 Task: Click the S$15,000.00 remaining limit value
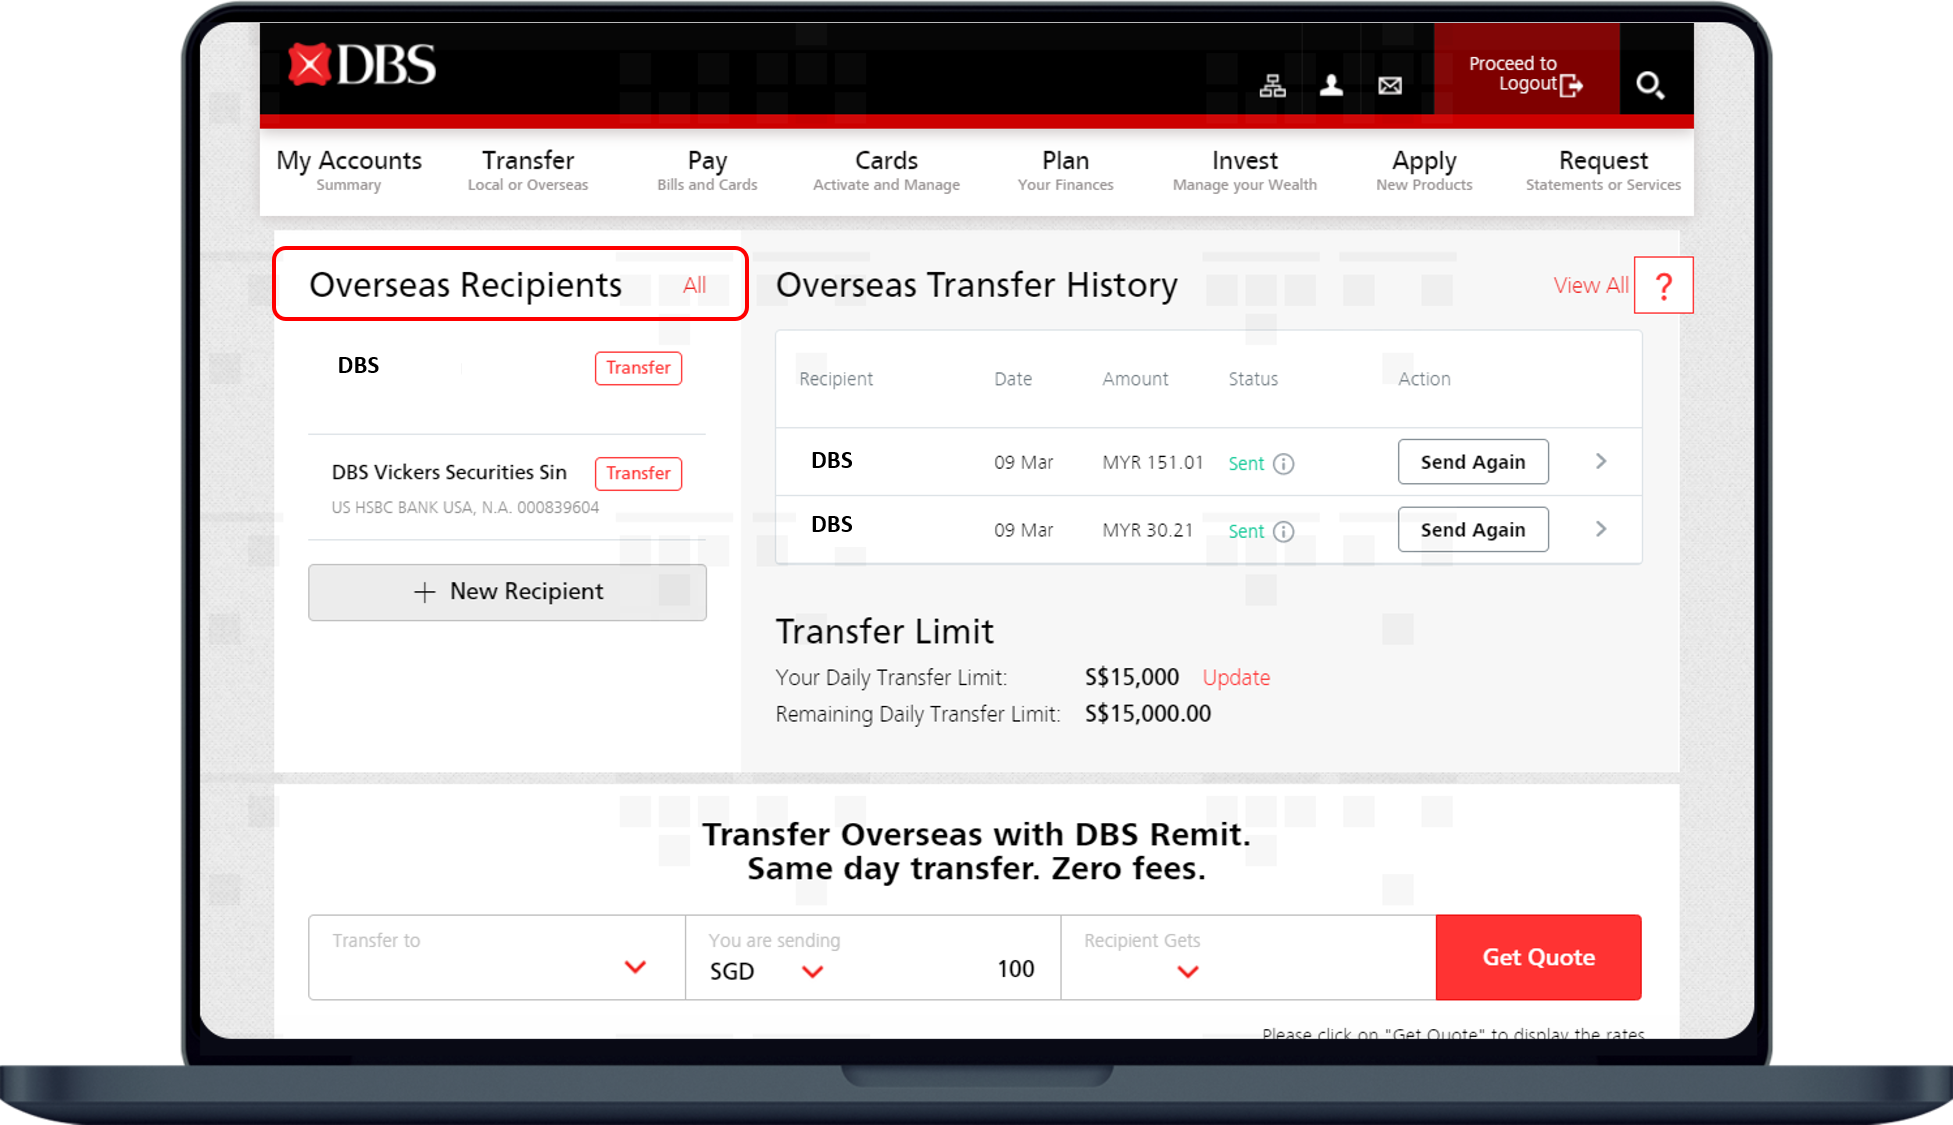point(1148,714)
